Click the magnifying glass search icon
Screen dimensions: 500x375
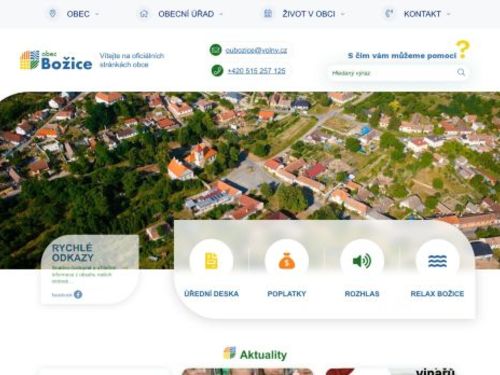click(461, 72)
